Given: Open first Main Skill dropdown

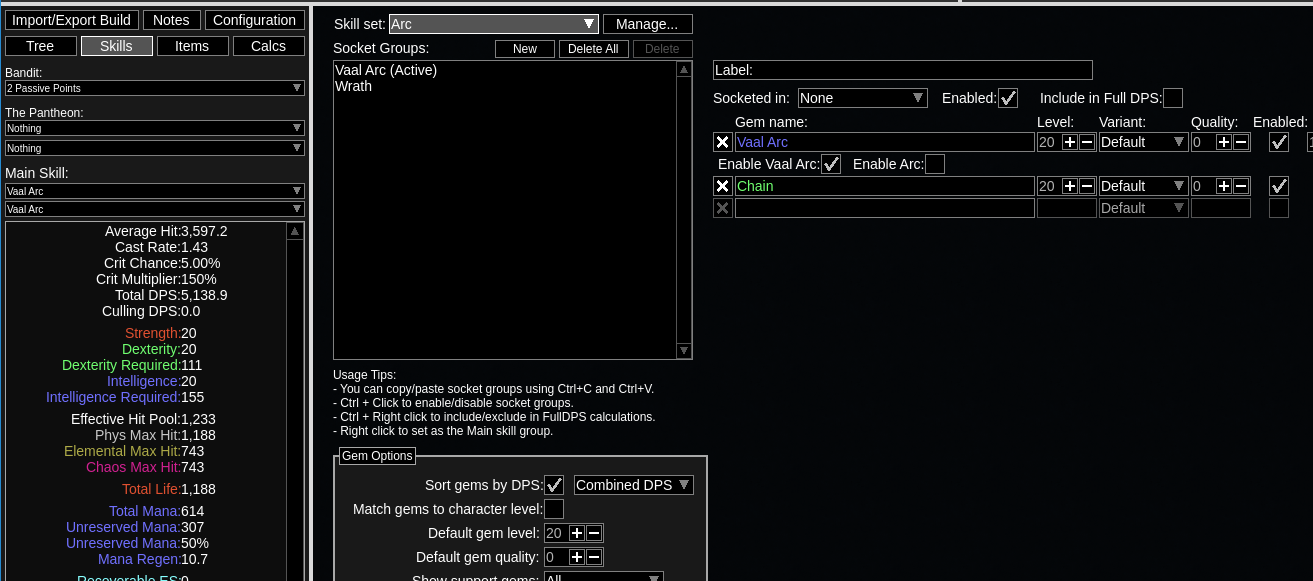Looking at the screenshot, I should click(x=155, y=191).
